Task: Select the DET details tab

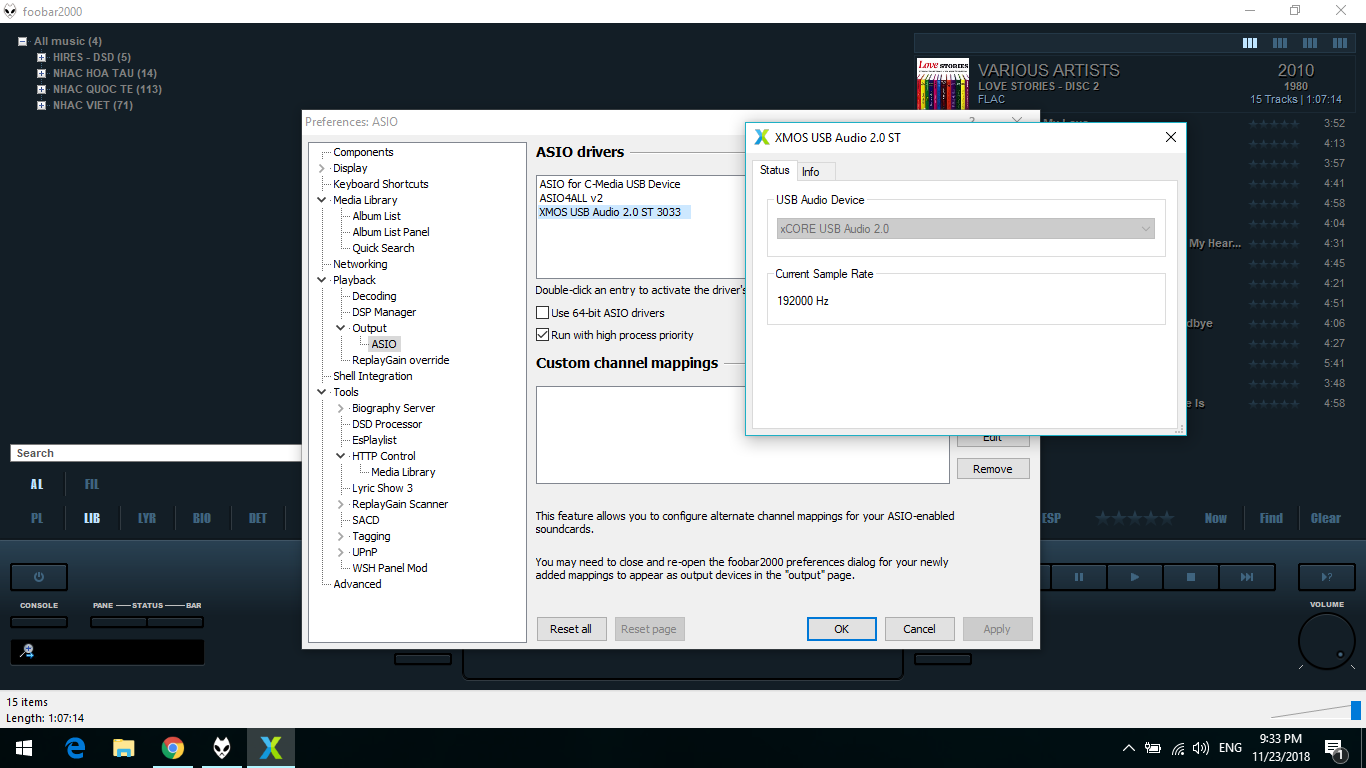Action: (x=258, y=518)
